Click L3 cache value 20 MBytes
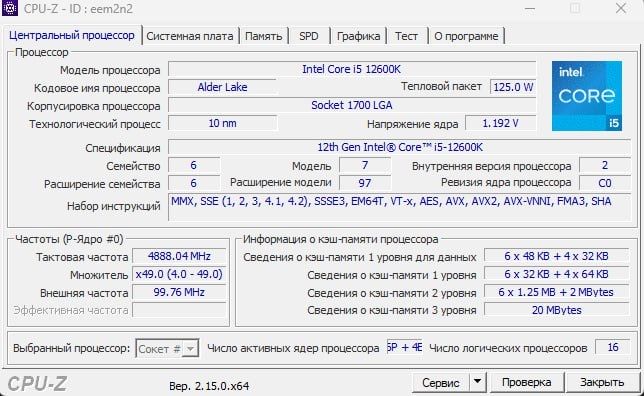 pos(556,310)
